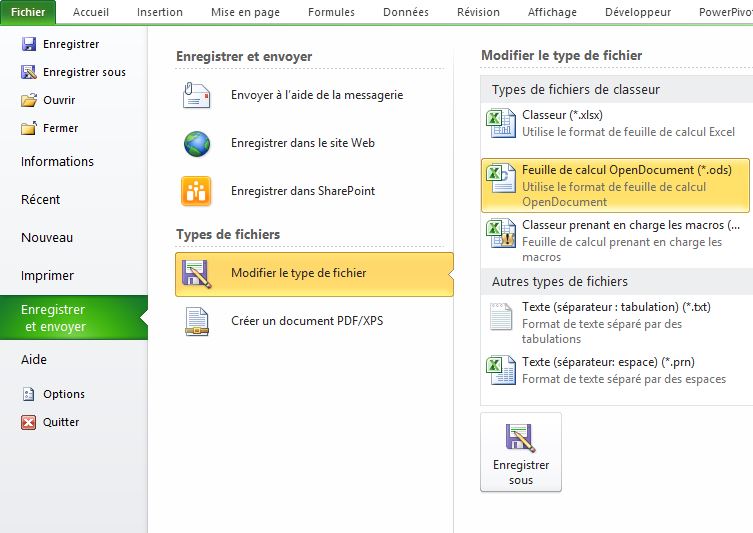Open the Données tab
The width and height of the screenshot is (753, 533).
click(406, 12)
